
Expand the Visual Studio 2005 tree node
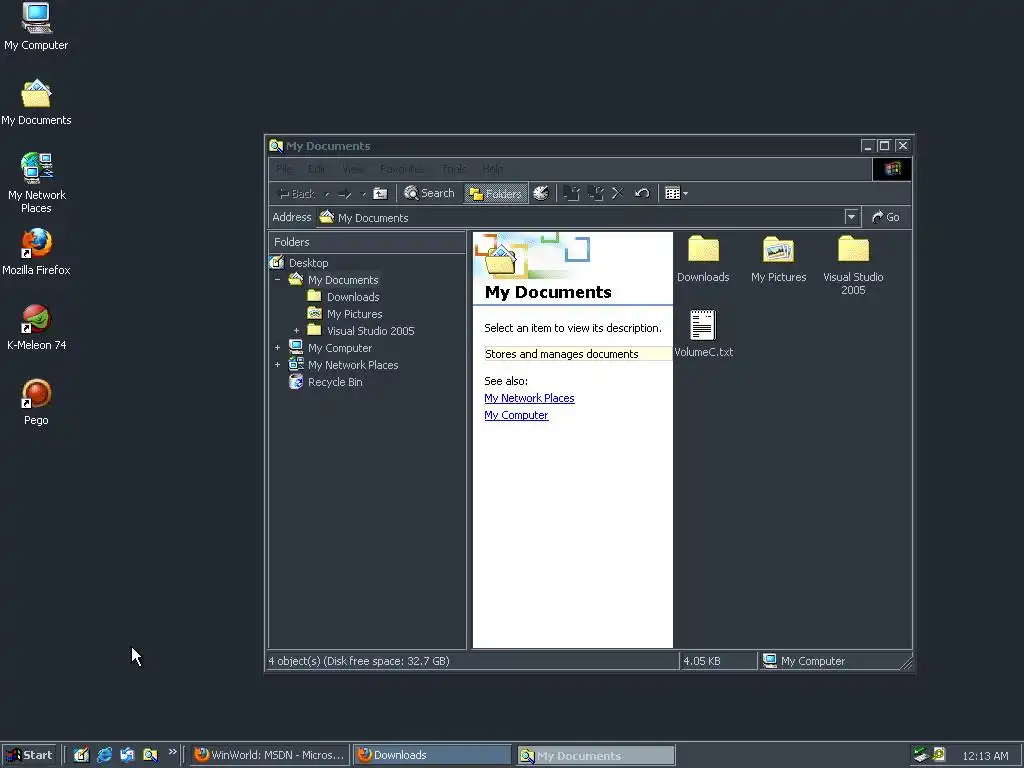pos(296,330)
